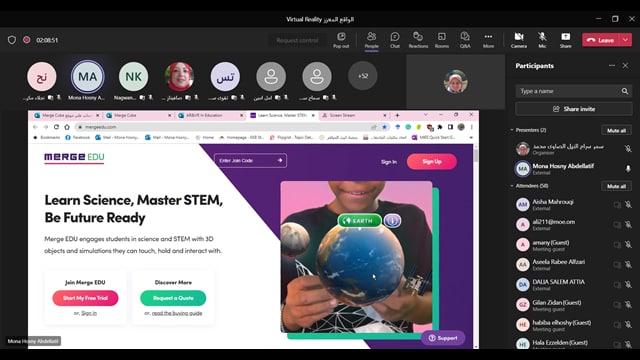
Task: Click Aisha Mahrouqi's mic status icon
Action: click(628, 204)
